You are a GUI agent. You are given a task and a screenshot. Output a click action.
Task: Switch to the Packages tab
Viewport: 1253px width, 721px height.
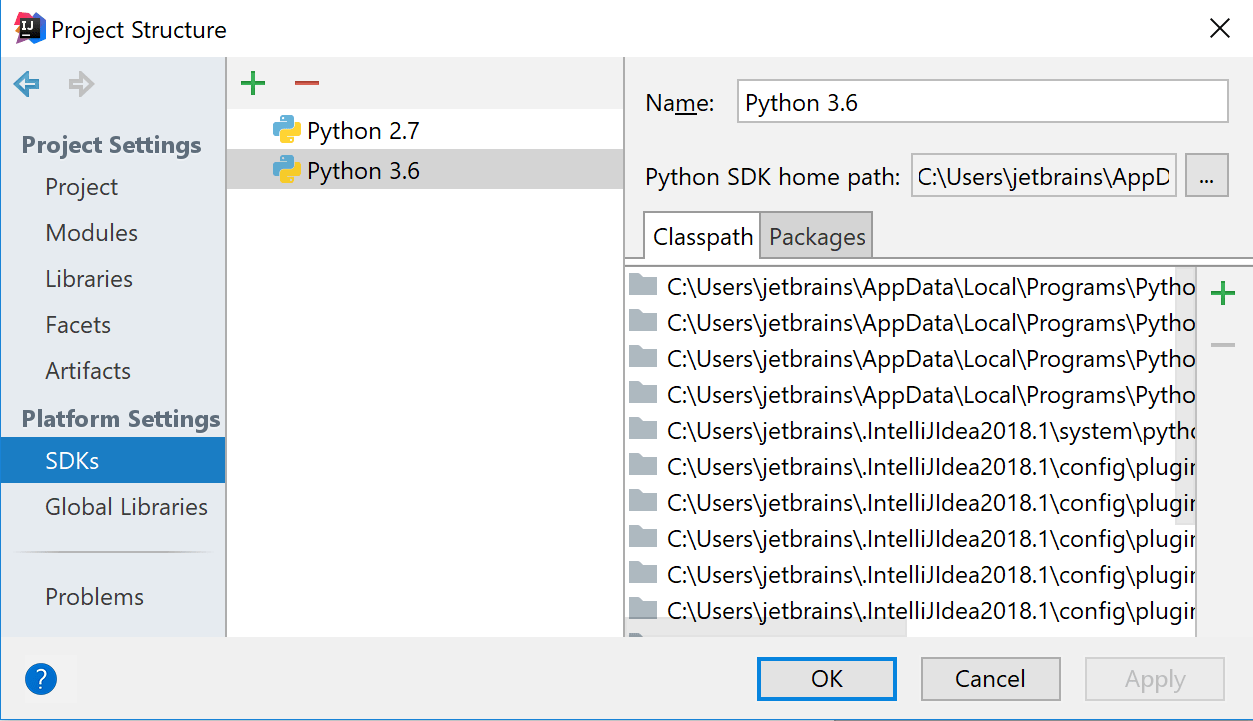pyautogui.click(x=816, y=235)
